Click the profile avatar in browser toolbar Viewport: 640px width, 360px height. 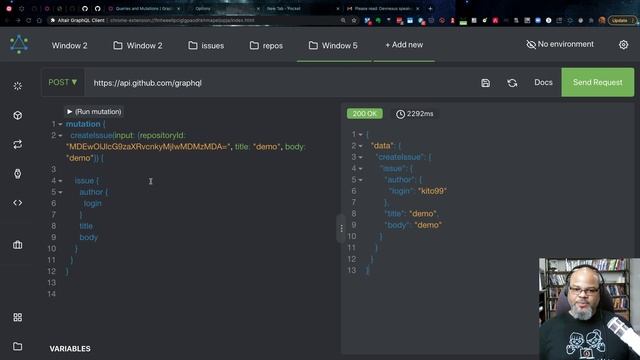602,20
